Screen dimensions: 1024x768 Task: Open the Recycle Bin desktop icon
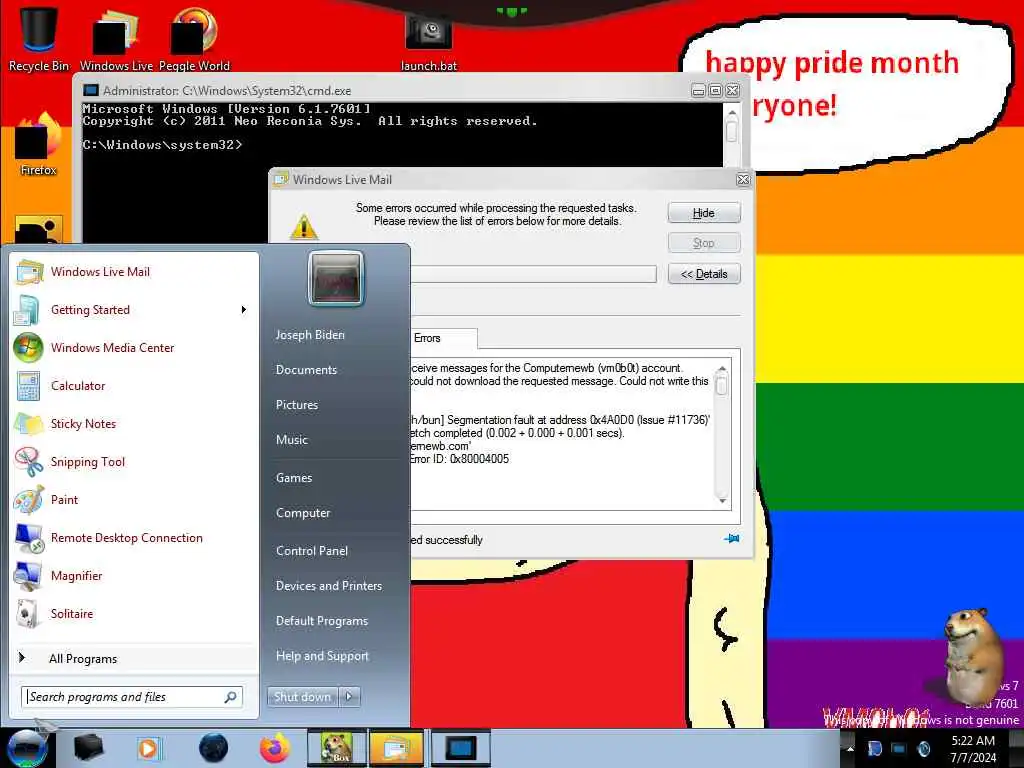click(x=39, y=38)
